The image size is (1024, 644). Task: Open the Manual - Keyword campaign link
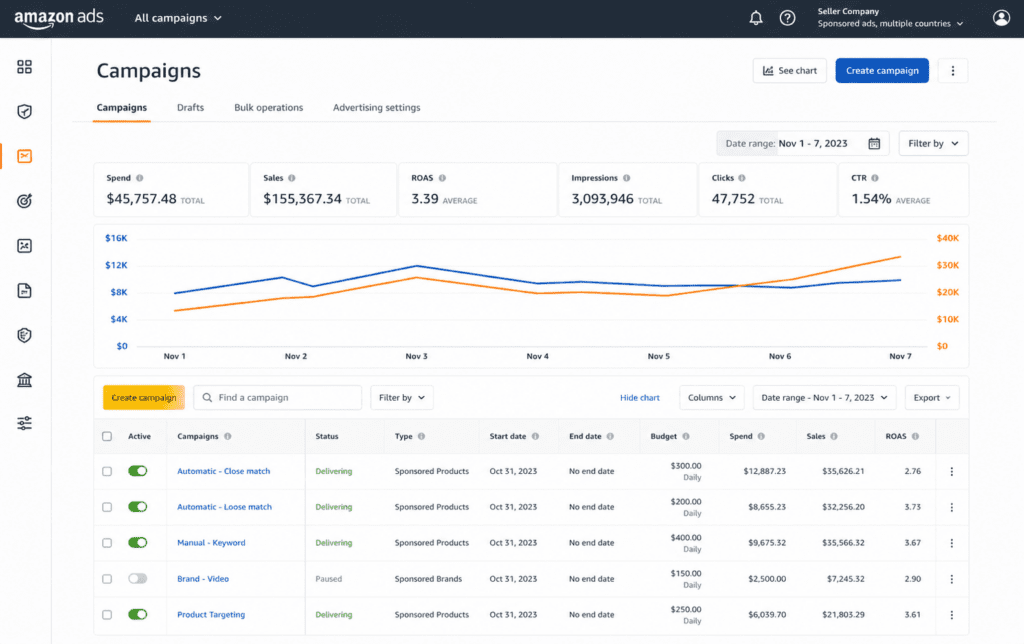(211, 543)
